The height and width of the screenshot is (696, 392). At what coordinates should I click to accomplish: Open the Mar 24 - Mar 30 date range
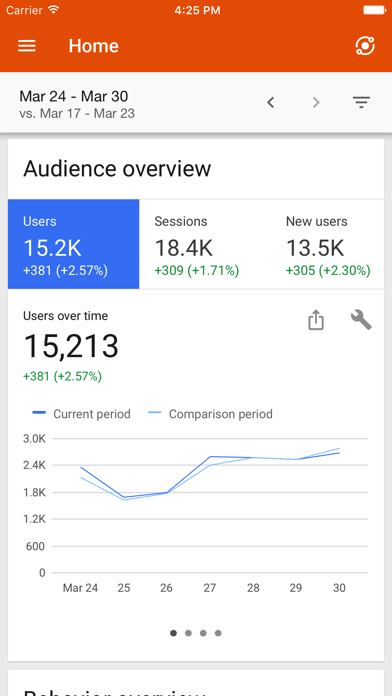tap(74, 96)
